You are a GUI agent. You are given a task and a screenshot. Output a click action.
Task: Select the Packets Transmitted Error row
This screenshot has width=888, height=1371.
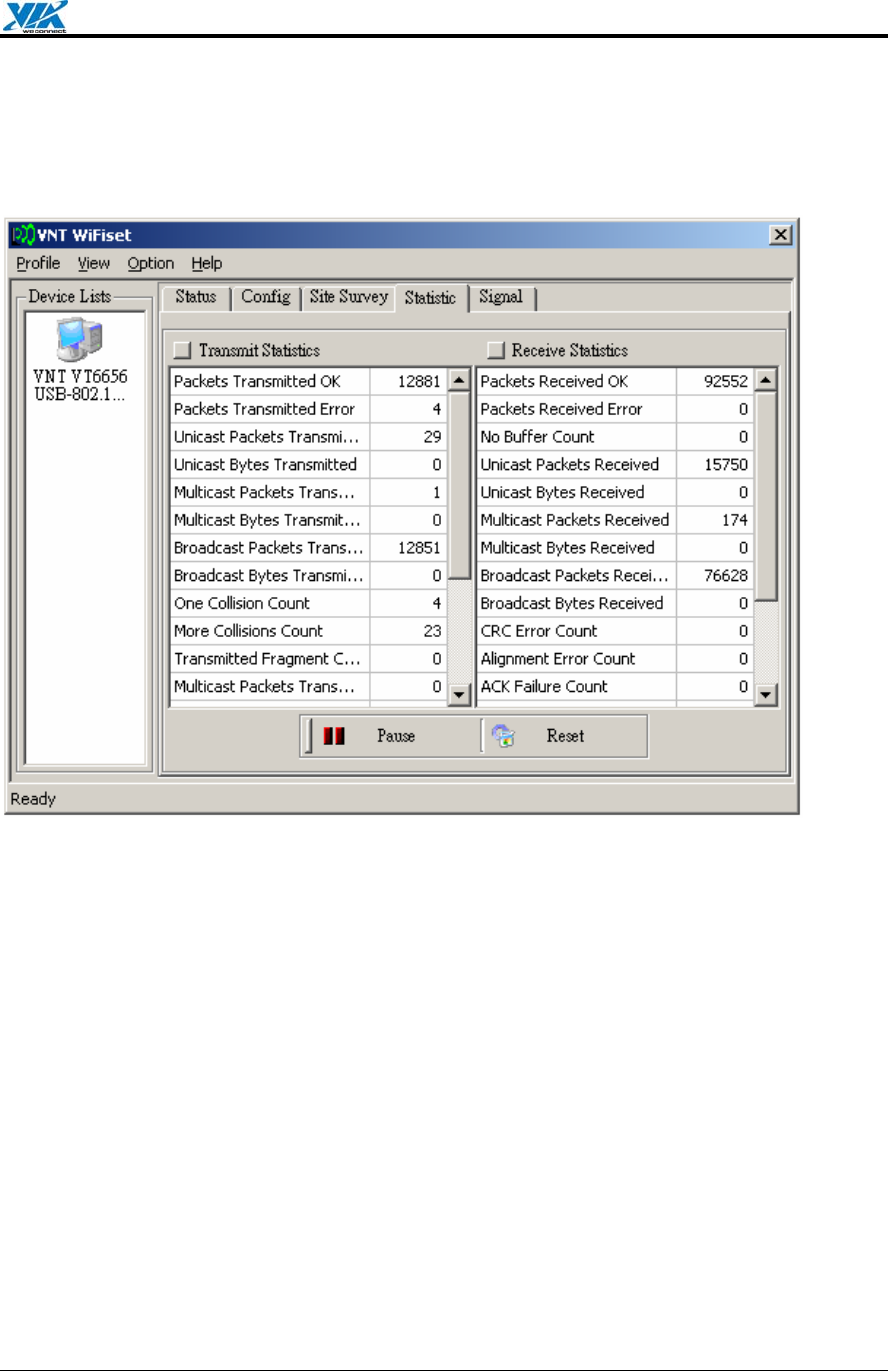click(x=309, y=409)
